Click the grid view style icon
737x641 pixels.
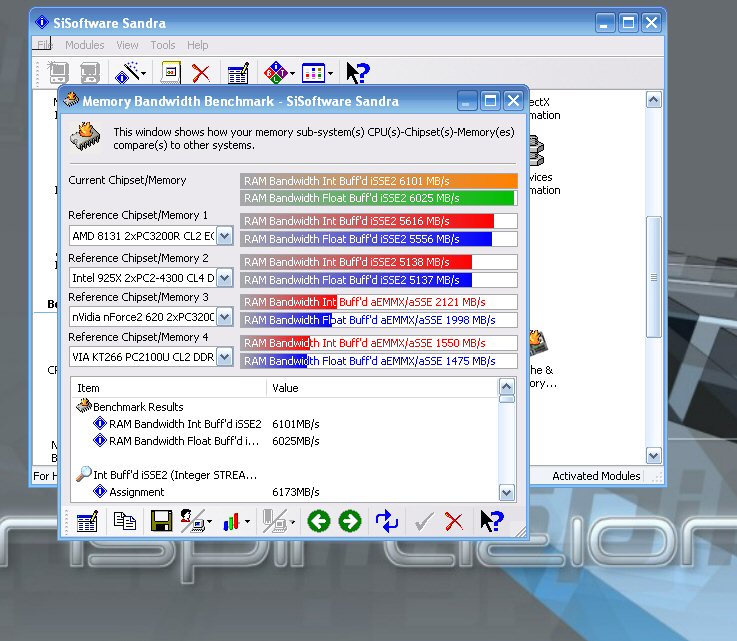(314, 73)
